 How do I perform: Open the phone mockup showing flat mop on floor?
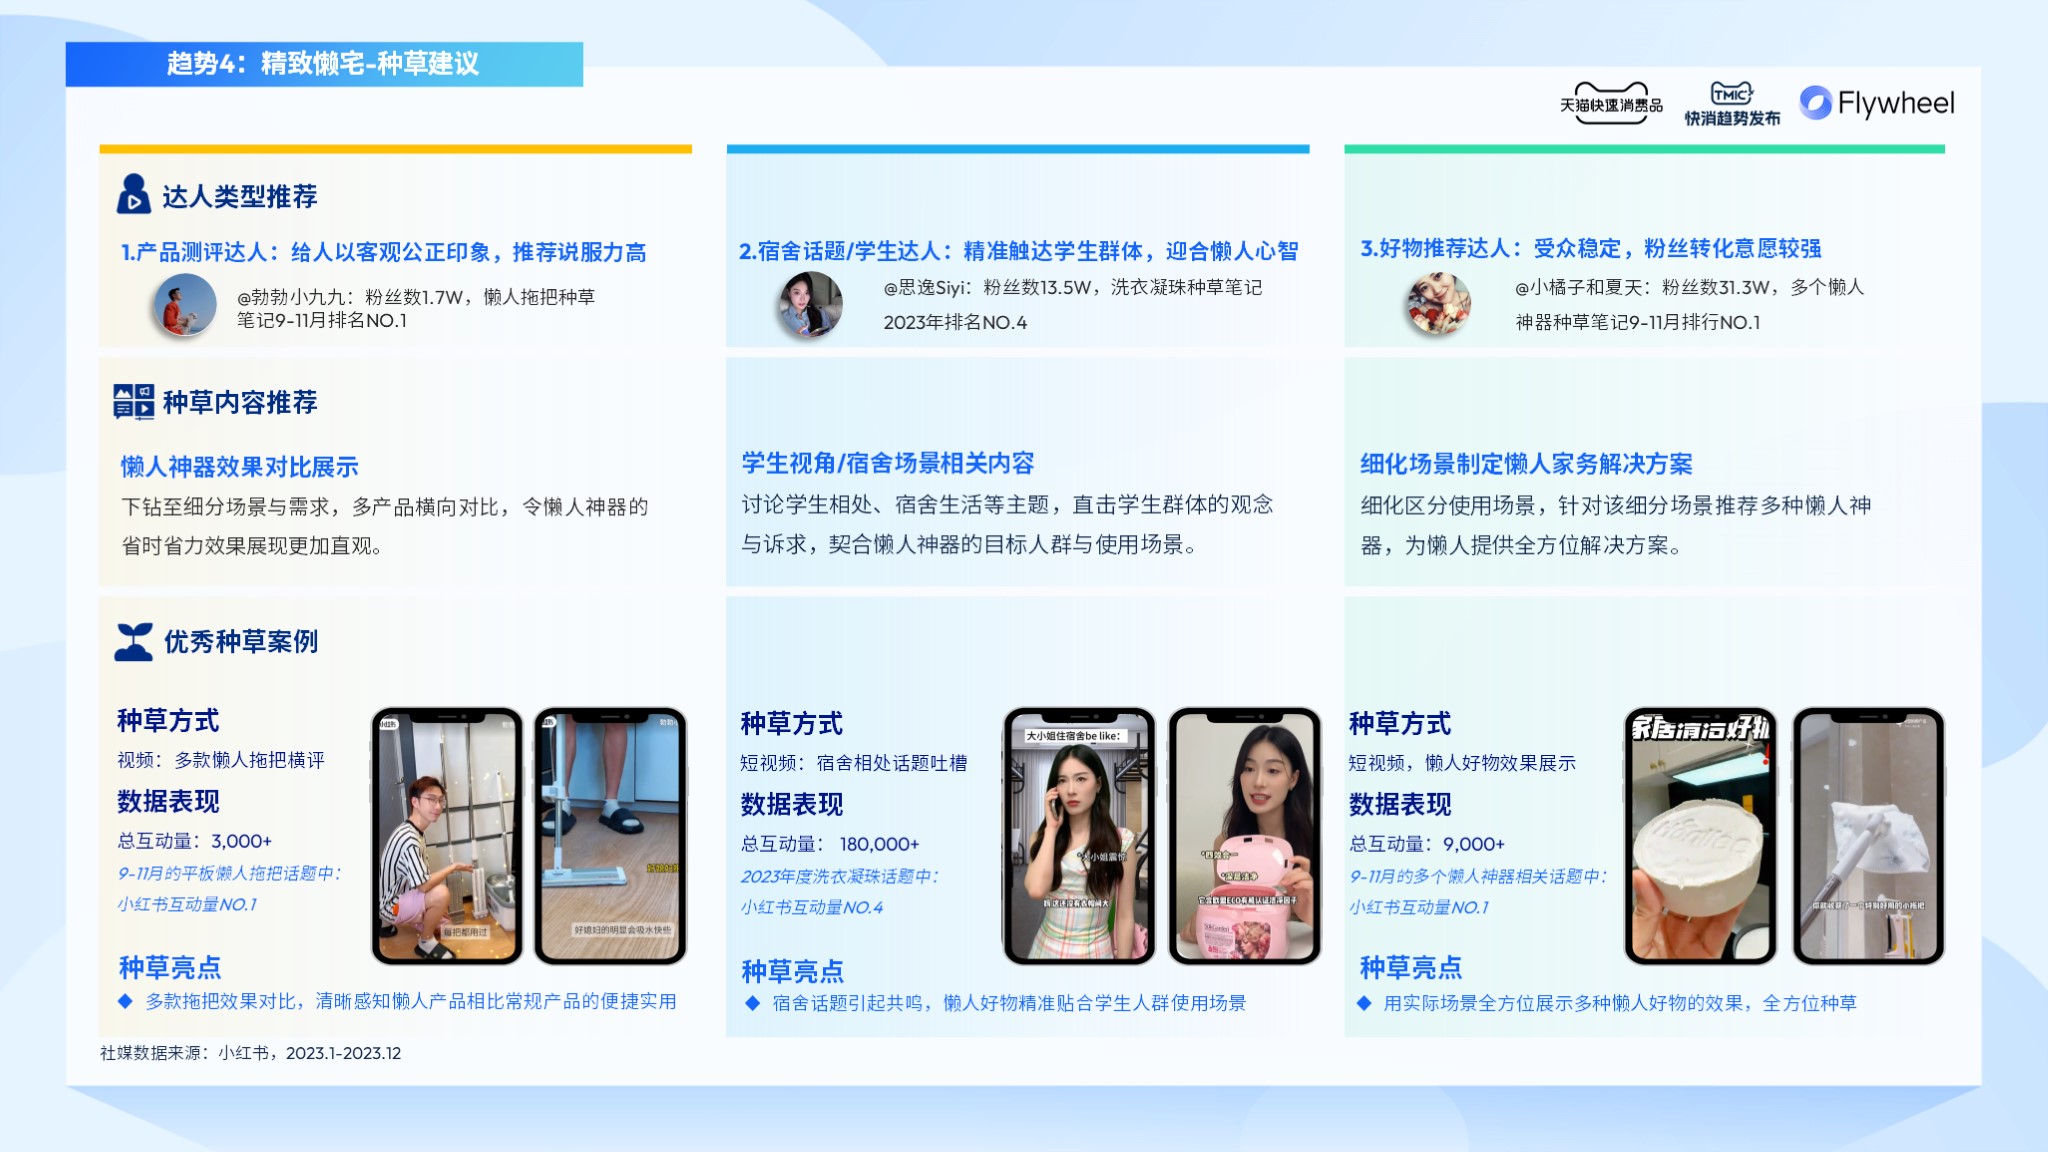[x=610, y=836]
